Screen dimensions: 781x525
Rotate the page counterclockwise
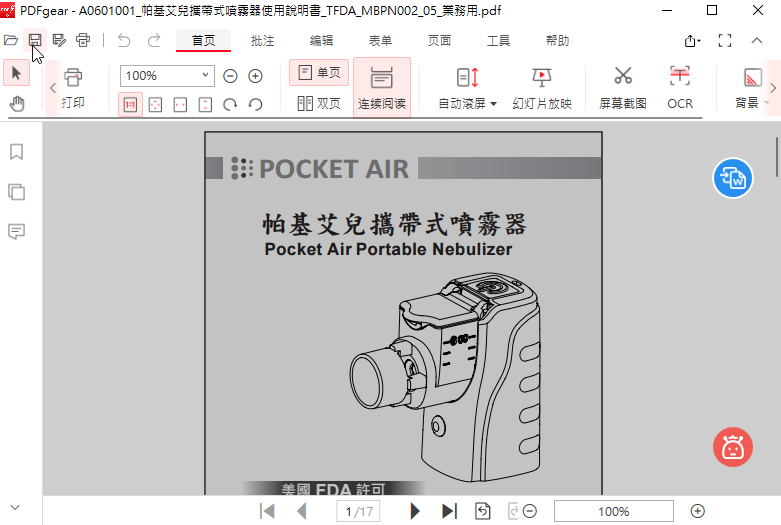coord(256,105)
